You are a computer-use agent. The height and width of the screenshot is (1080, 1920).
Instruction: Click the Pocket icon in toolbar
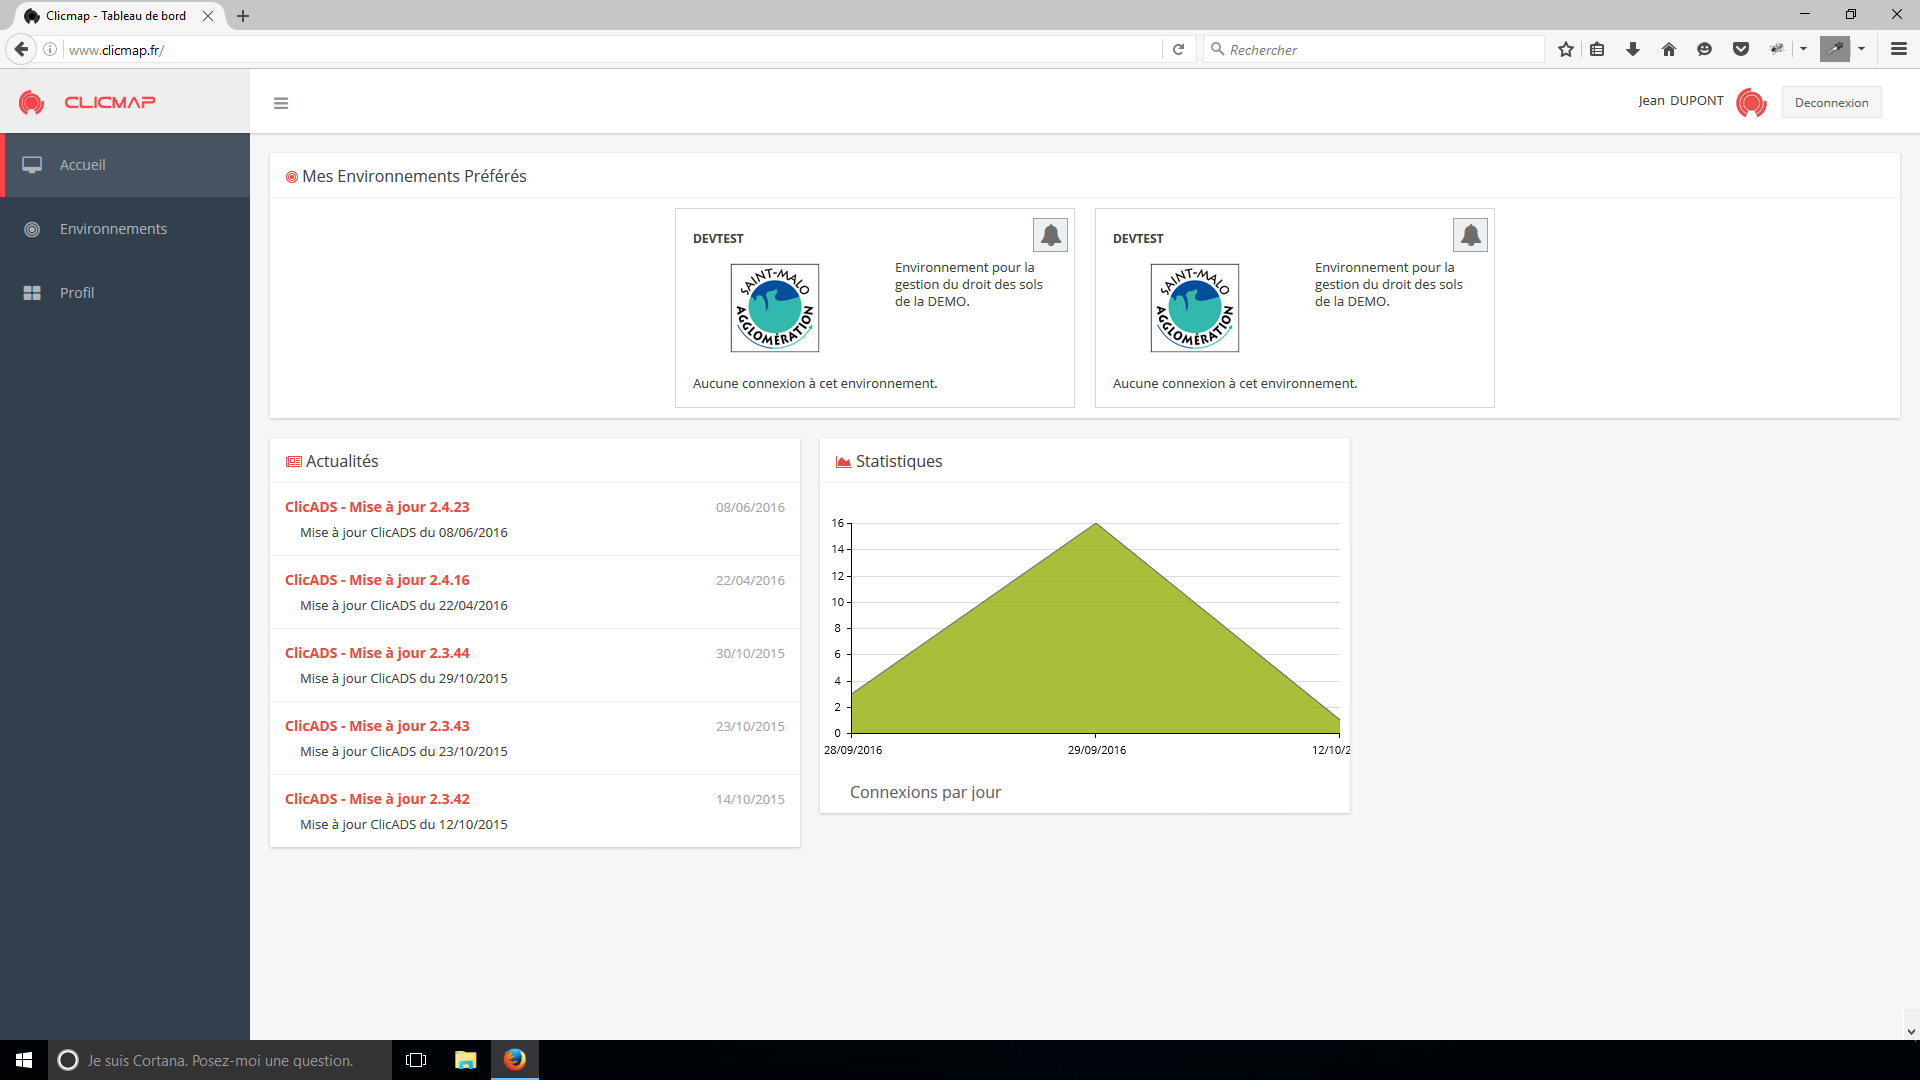1741,49
